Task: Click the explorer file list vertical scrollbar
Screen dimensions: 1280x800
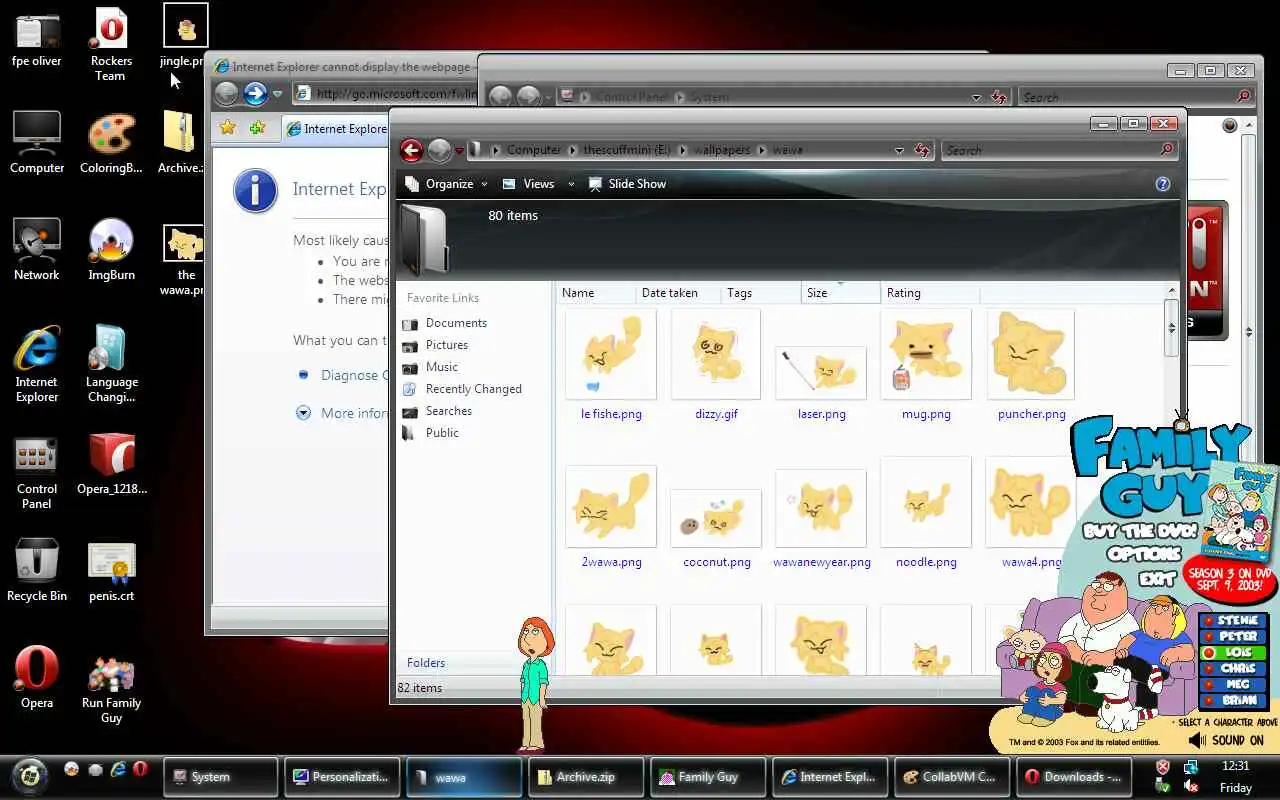Action: click(x=1172, y=327)
